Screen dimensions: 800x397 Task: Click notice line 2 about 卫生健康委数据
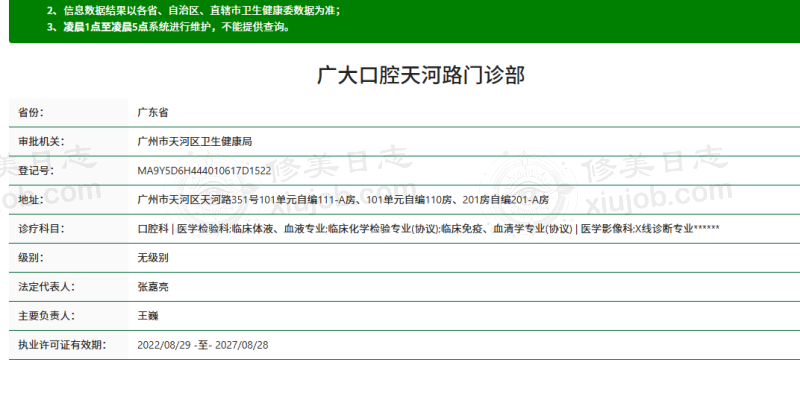[x=193, y=11]
